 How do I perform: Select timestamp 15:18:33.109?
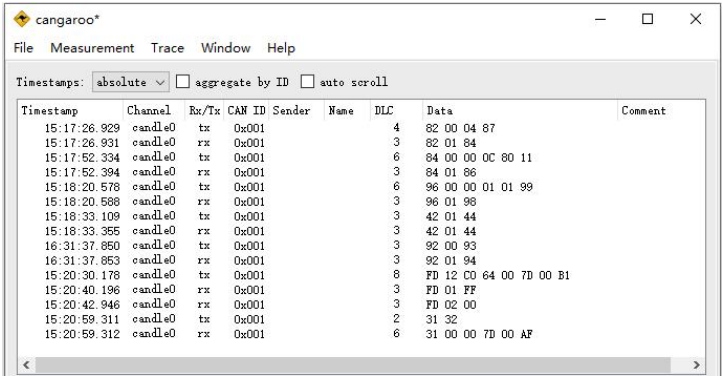(x=82, y=217)
